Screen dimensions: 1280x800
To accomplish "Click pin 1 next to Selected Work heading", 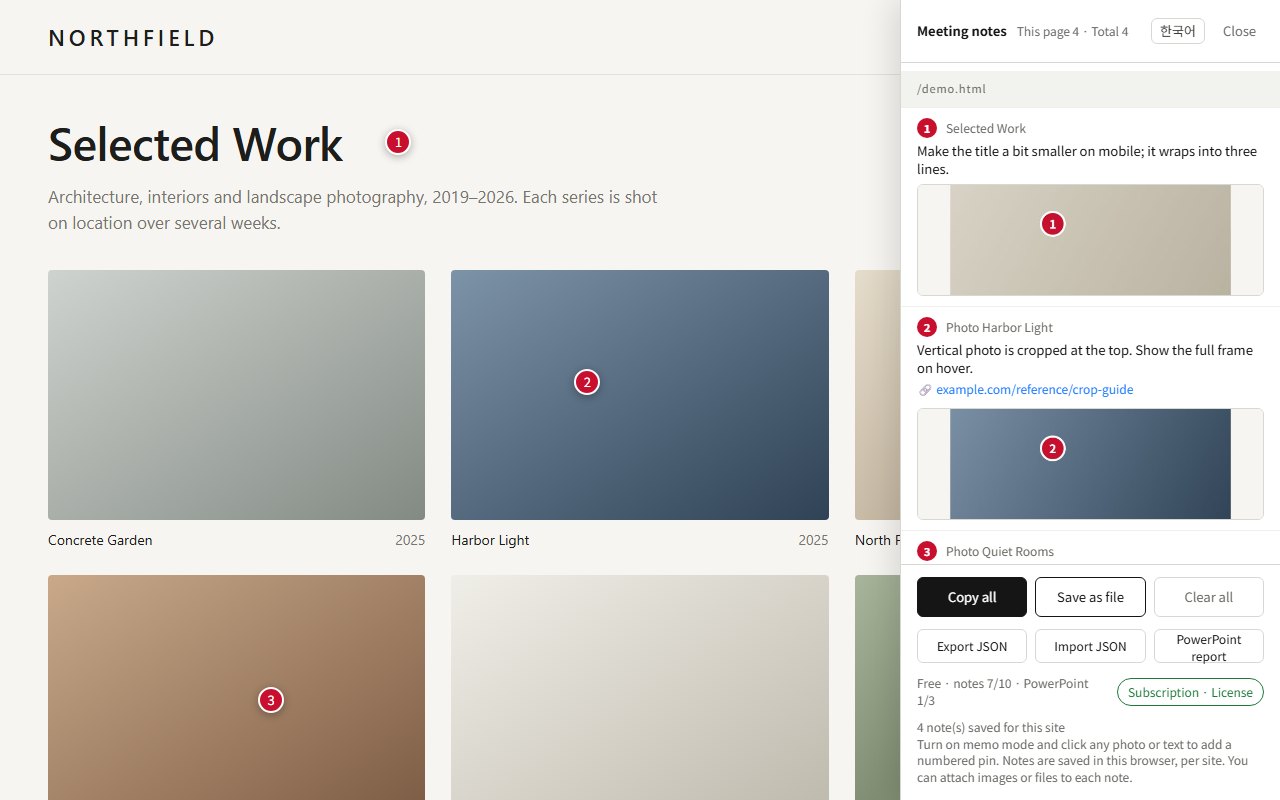I will (398, 142).
